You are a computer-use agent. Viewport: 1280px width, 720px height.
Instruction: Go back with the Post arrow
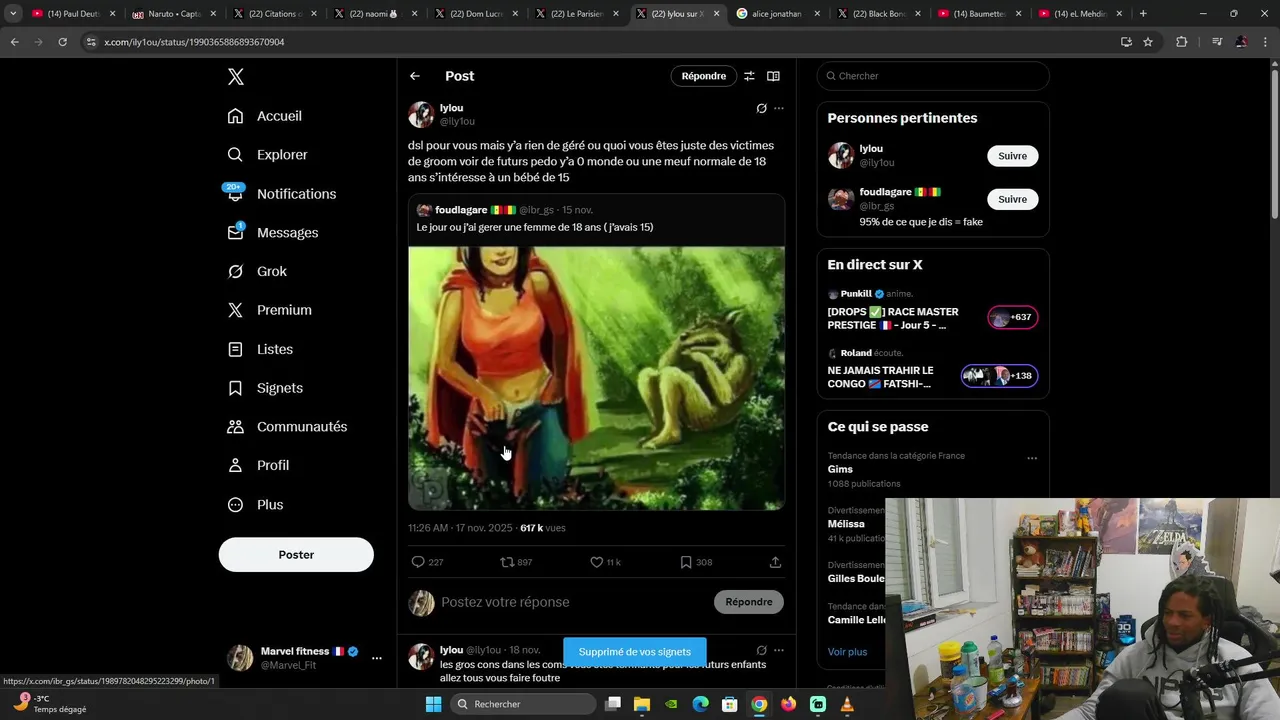(415, 76)
